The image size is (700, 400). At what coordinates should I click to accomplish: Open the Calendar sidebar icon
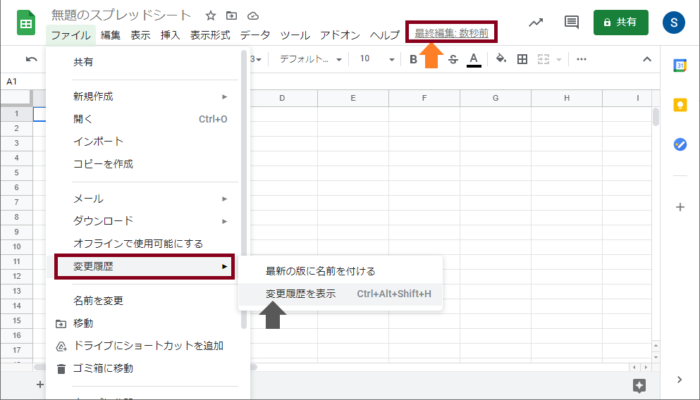[680, 66]
